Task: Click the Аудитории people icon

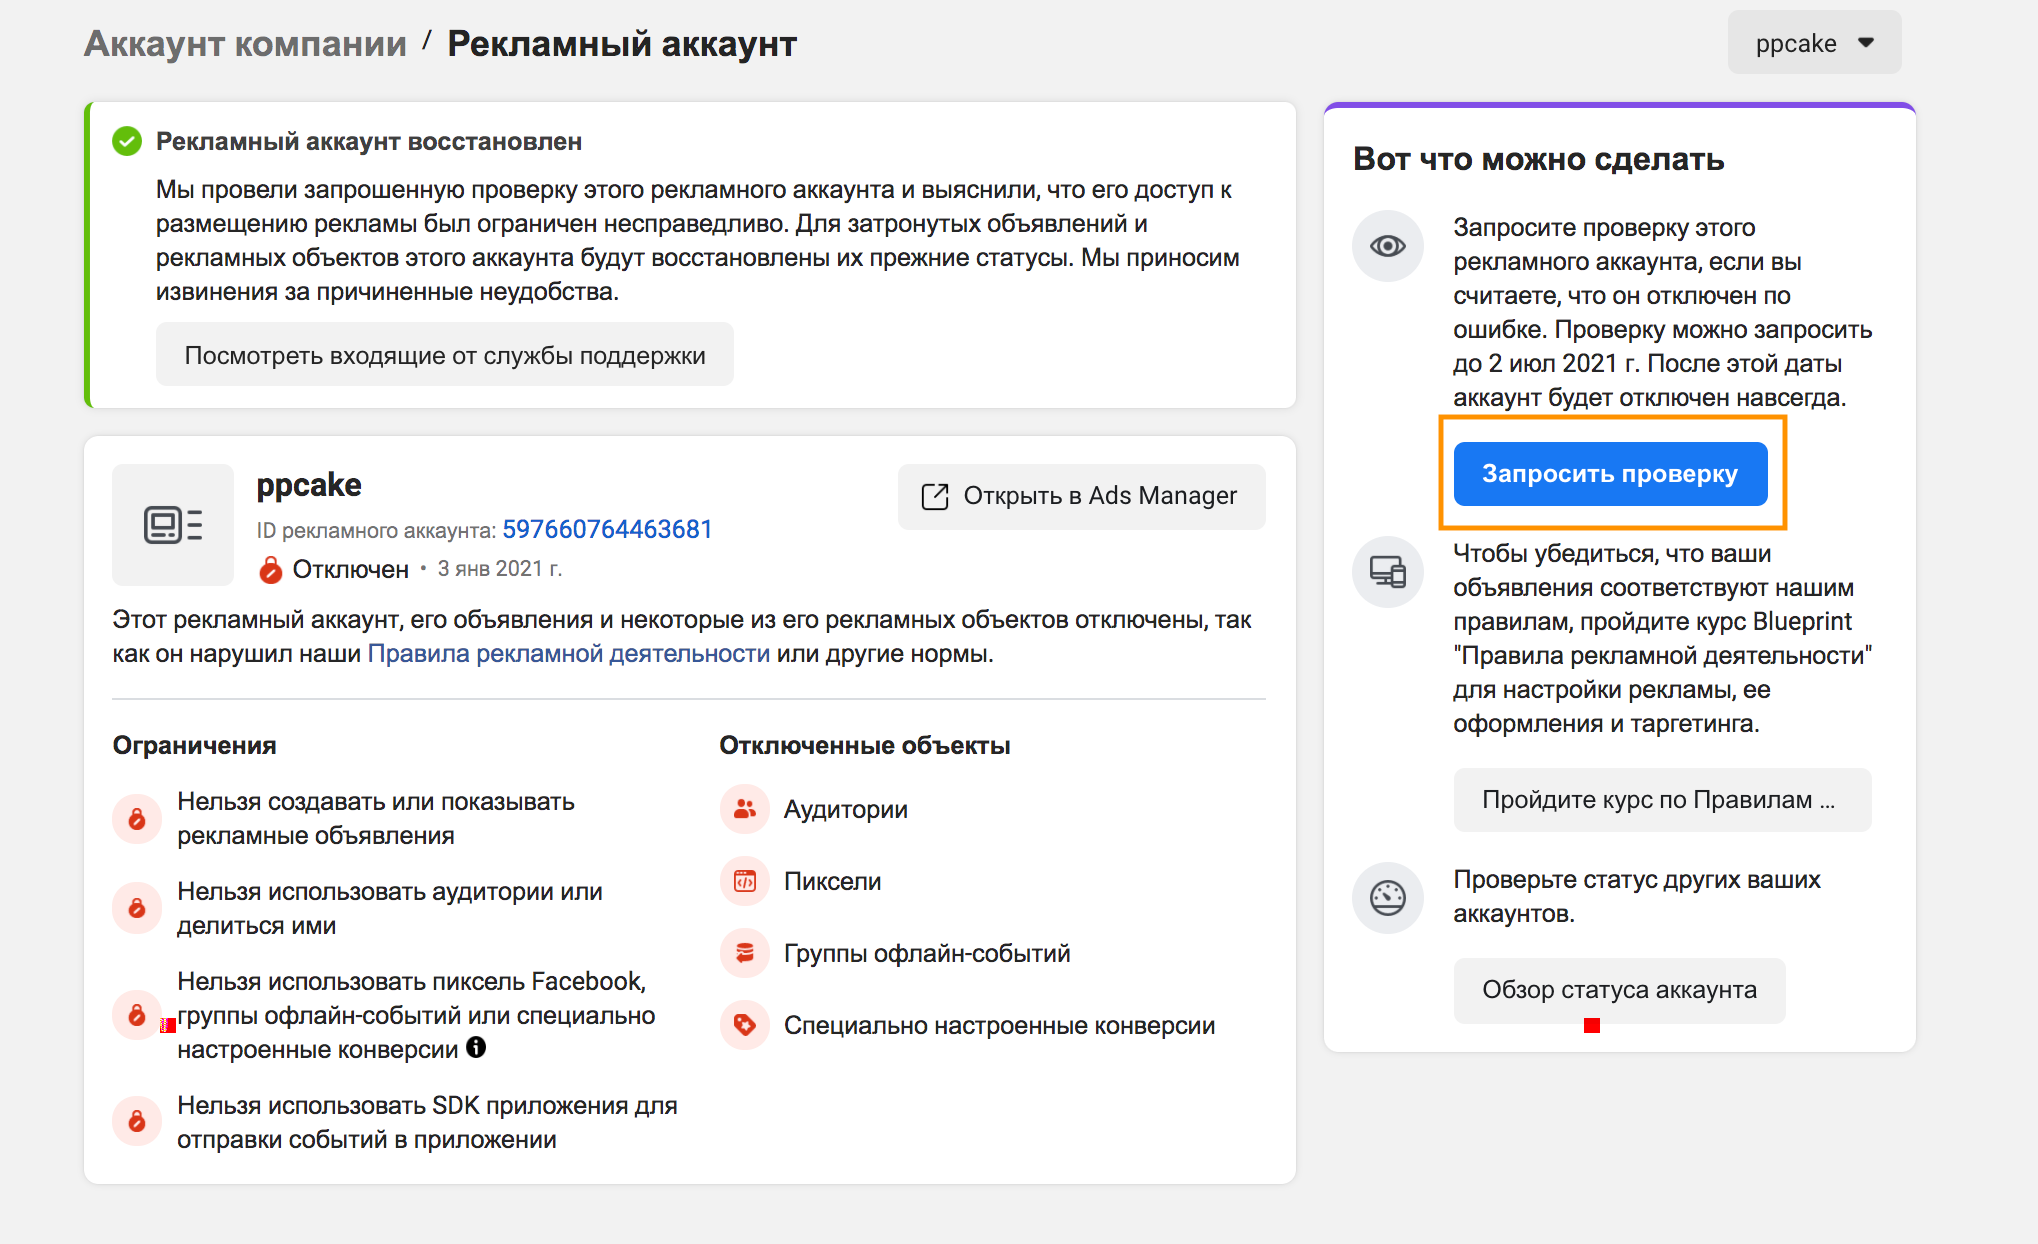Action: point(745,809)
